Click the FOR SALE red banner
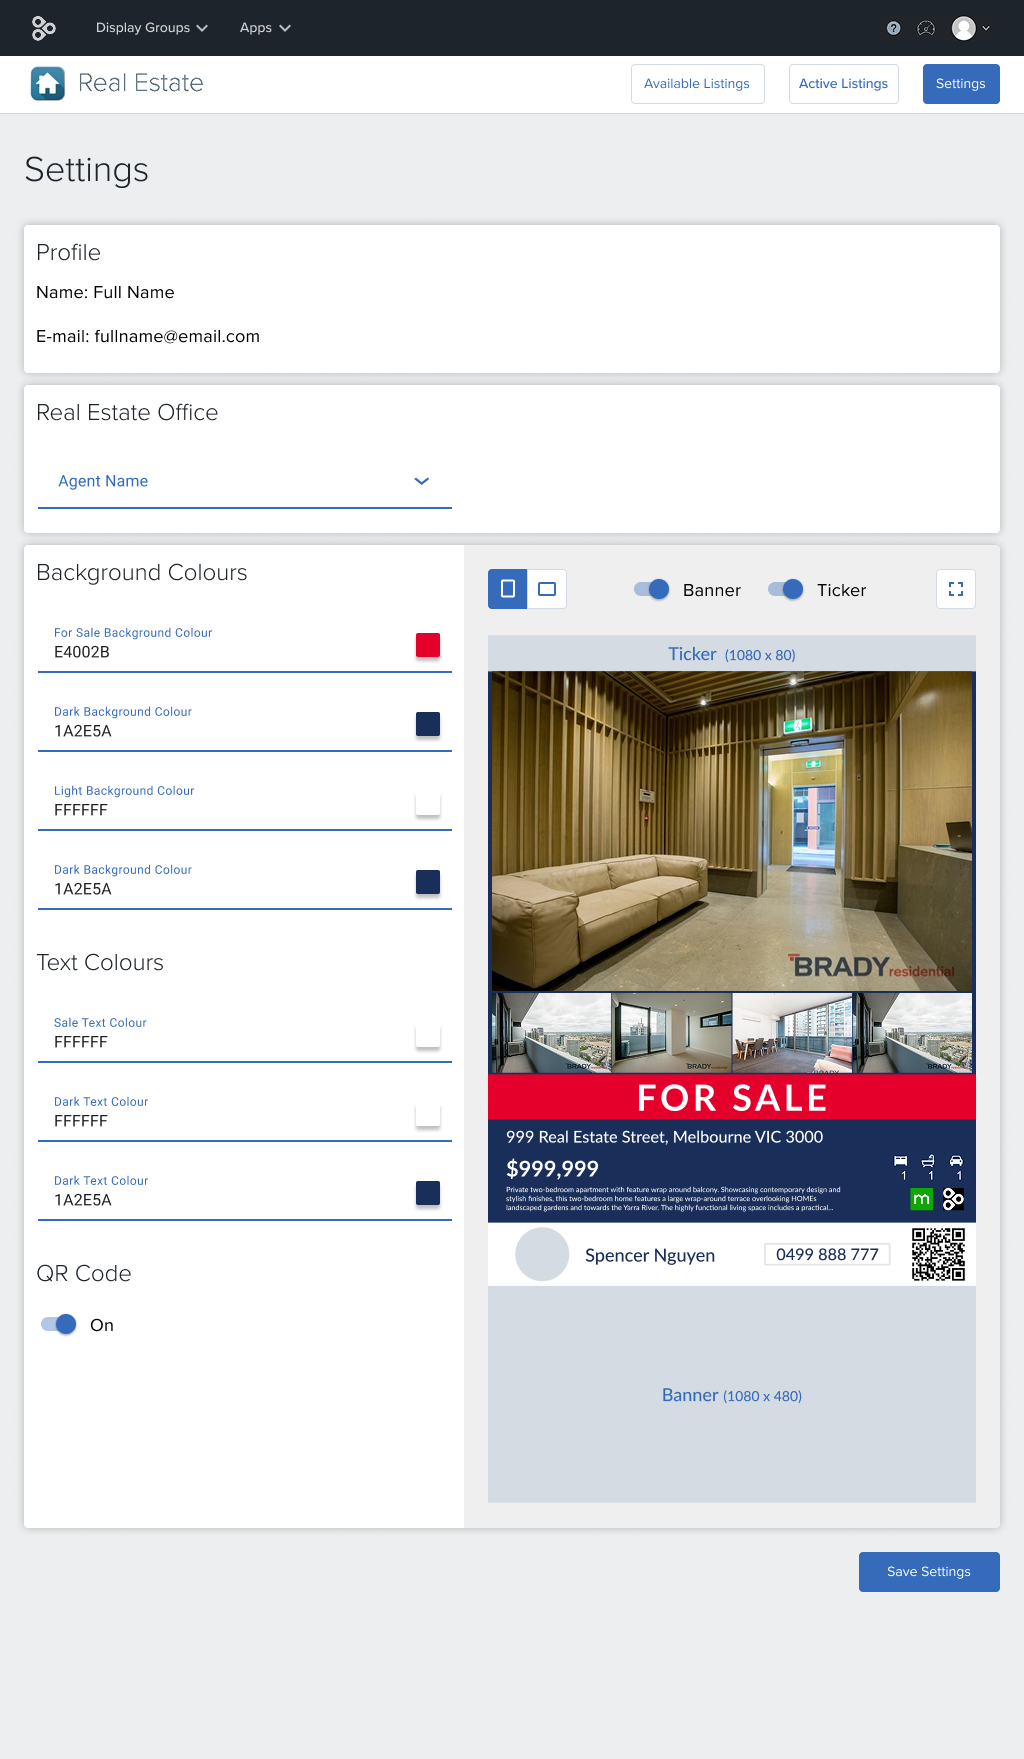Screen dimensions: 1024x1759 tap(732, 1097)
